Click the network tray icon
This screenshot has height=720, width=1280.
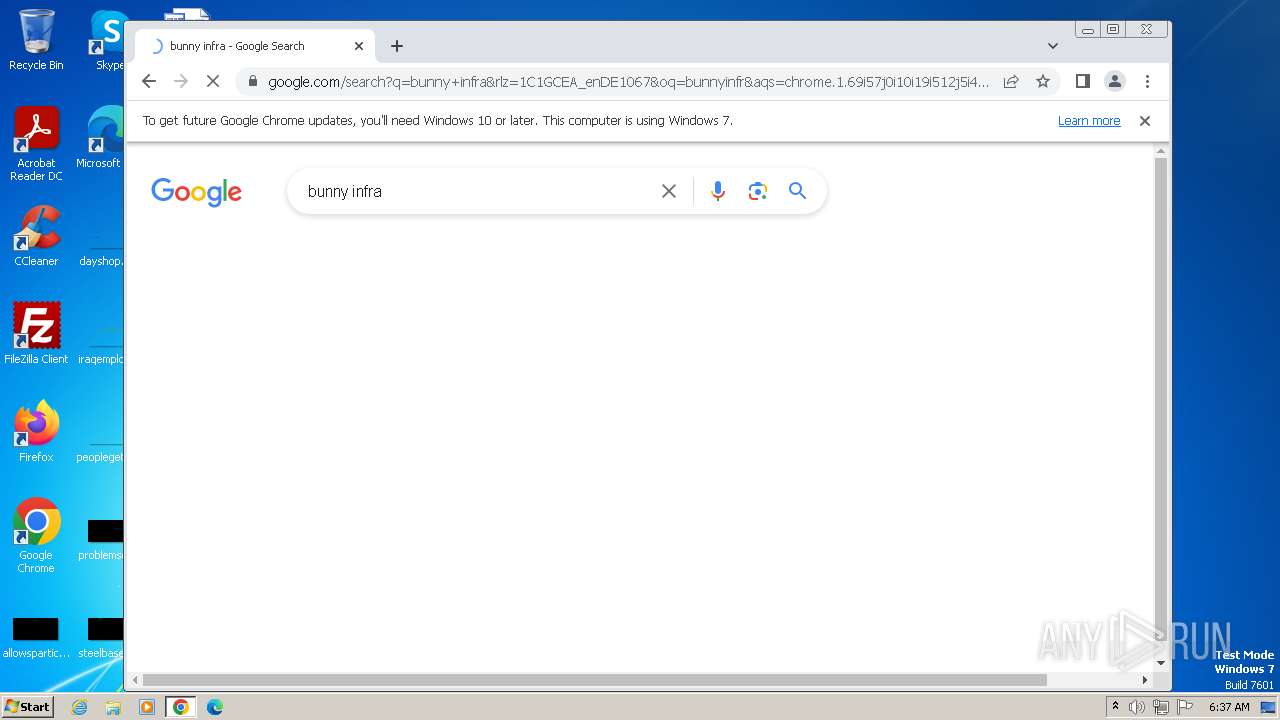point(1161,707)
